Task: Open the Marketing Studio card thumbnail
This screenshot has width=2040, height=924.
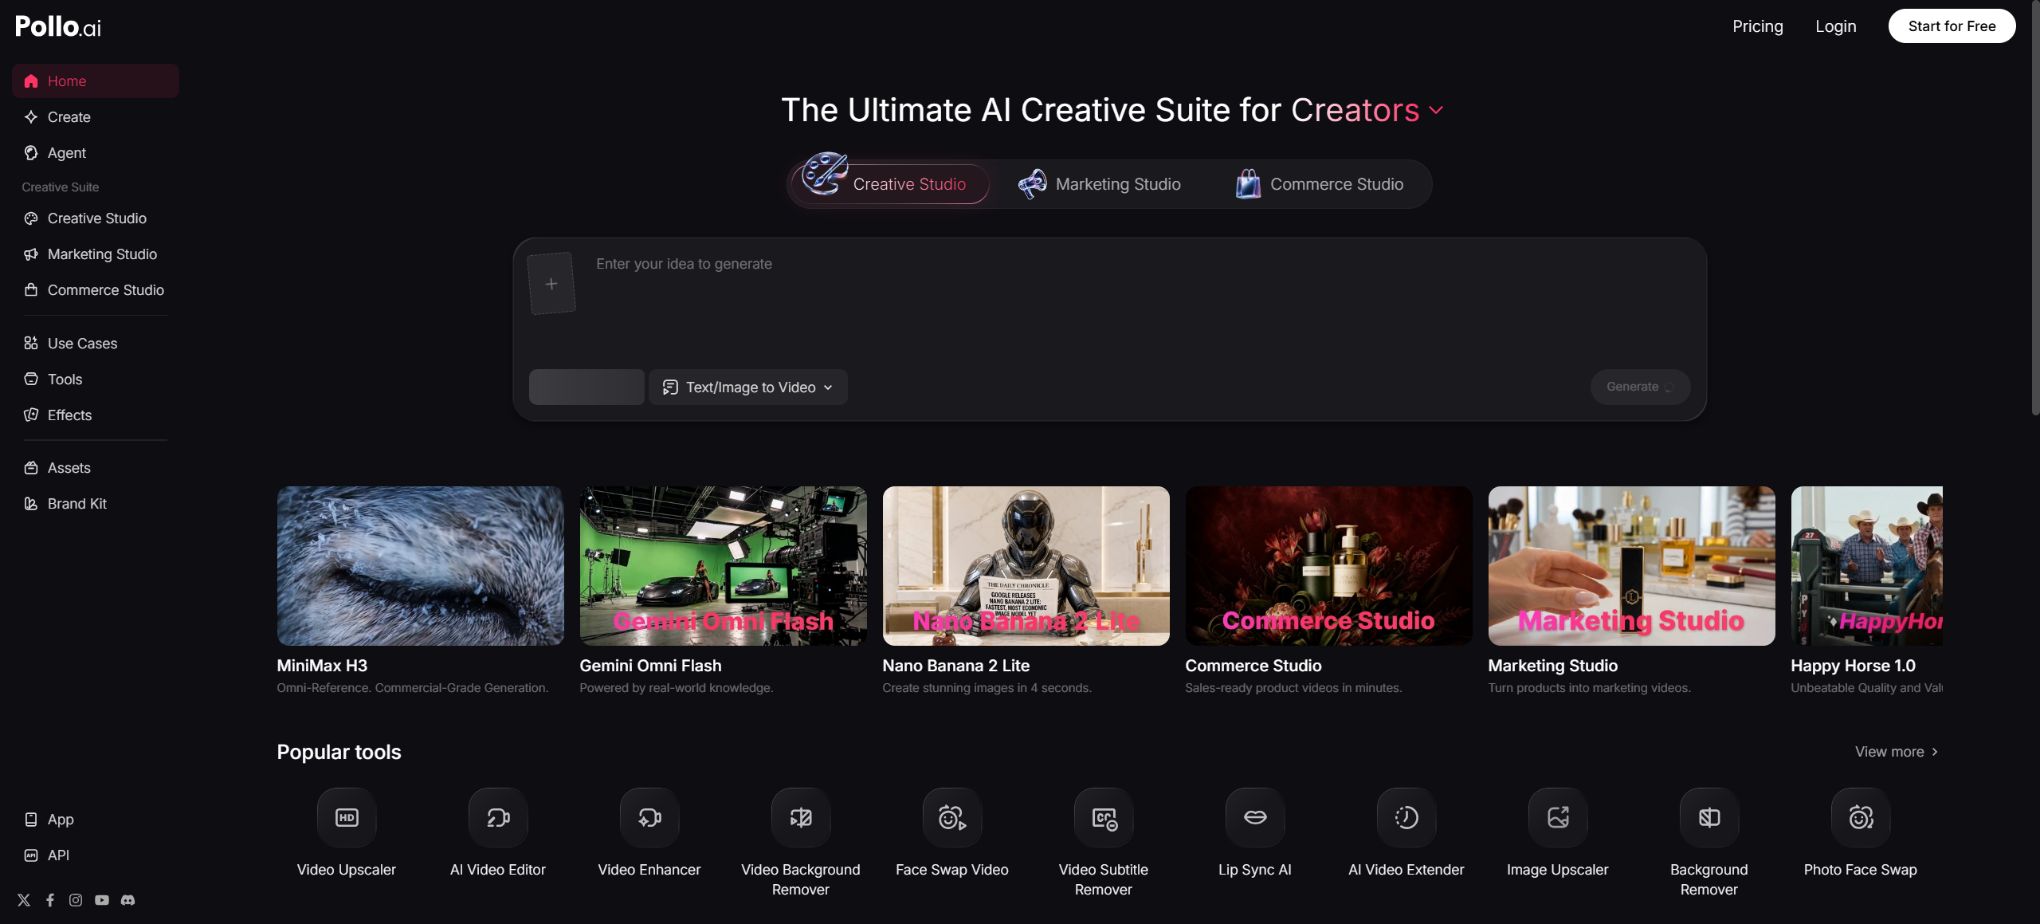Action: (x=1632, y=566)
